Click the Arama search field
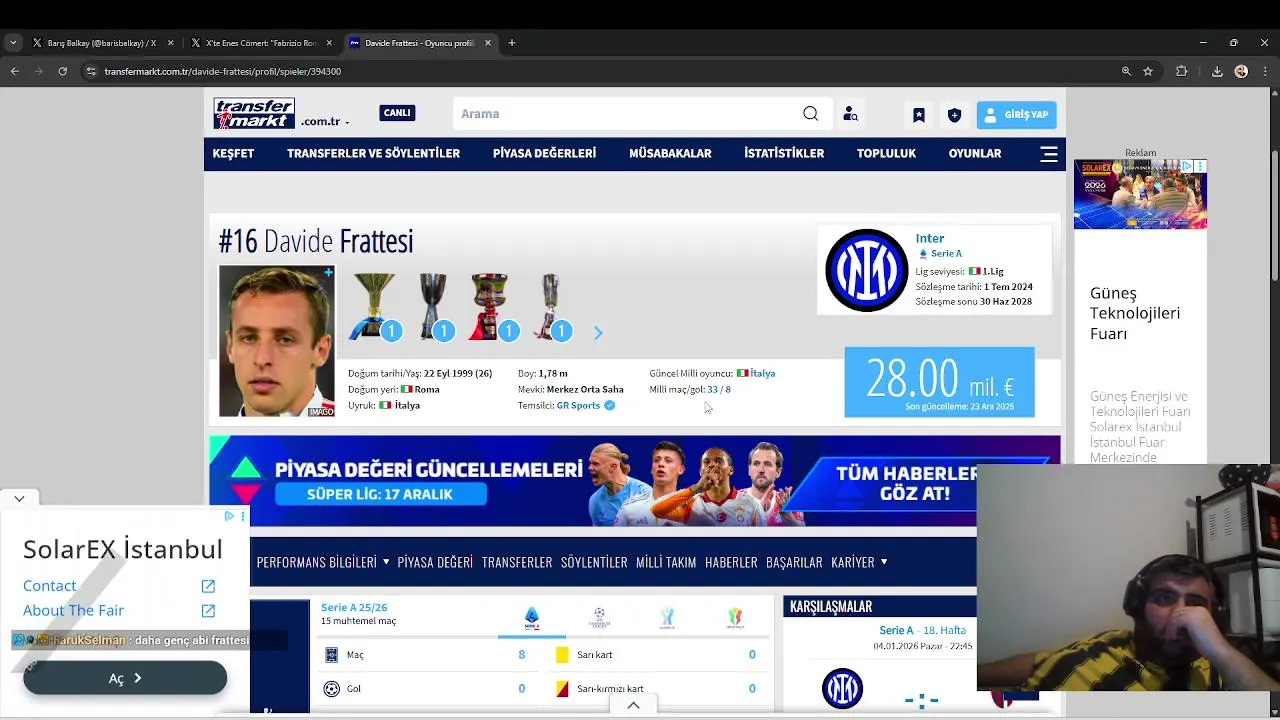Image resolution: width=1280 pixels, height=720 pixels. point(626,114)
